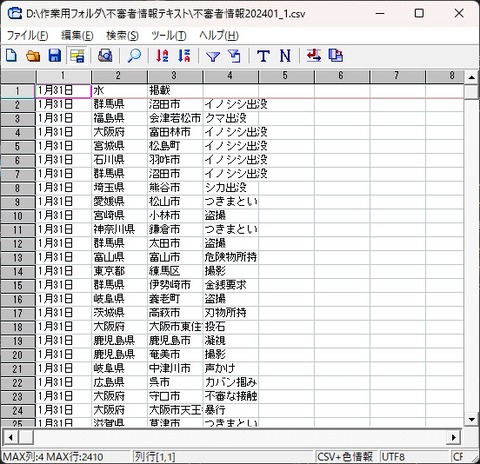This screenshot has width=480, height=464.
Task: Select row header 10
Action: (18, 216)
